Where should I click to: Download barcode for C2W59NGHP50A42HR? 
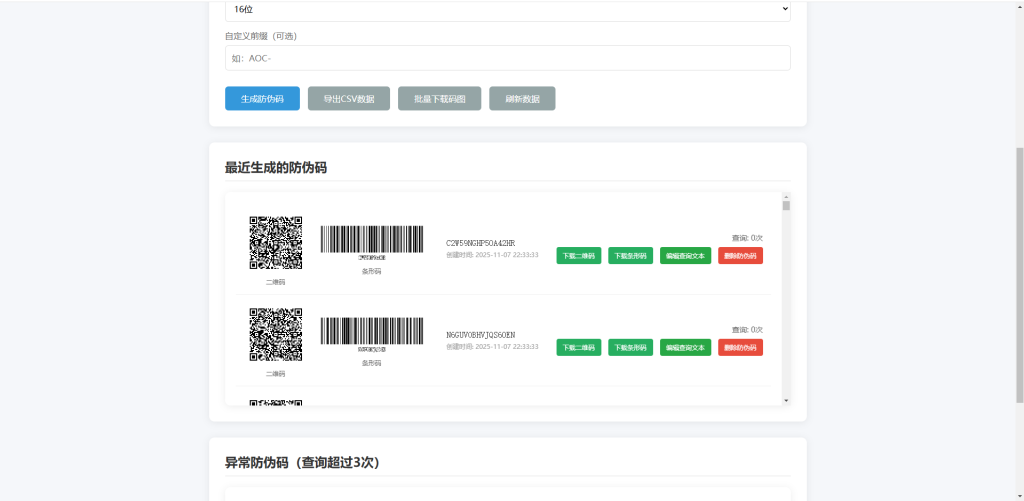(x=630, y=256)
